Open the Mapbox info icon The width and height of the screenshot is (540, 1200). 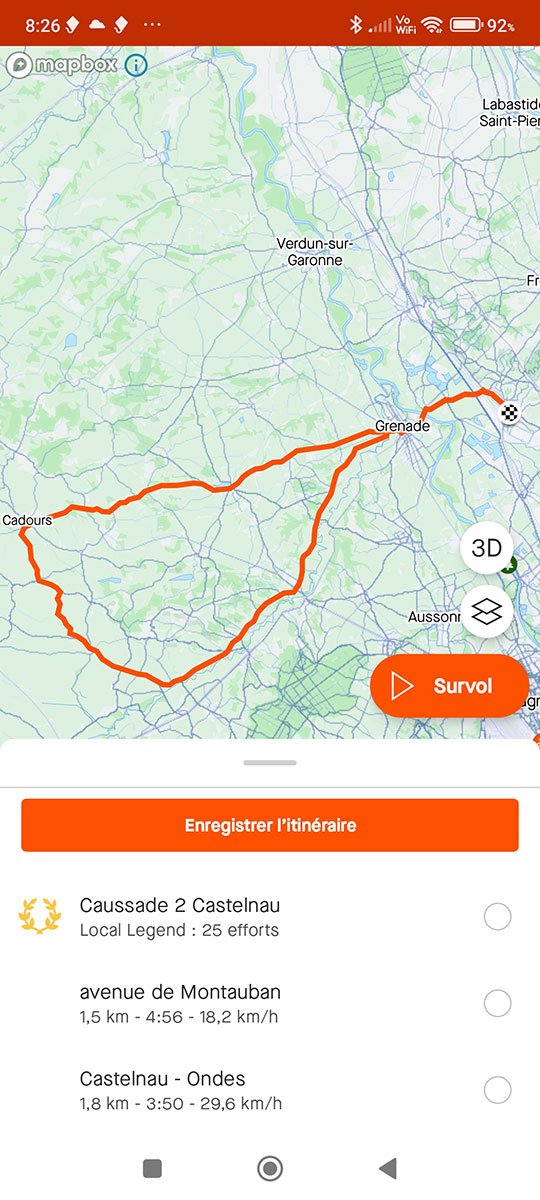click(136, 66)
